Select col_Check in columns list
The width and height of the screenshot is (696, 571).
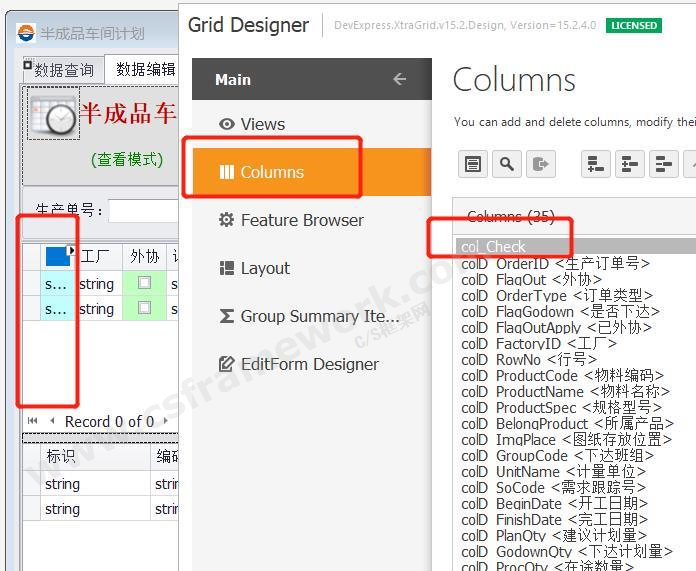494,246
